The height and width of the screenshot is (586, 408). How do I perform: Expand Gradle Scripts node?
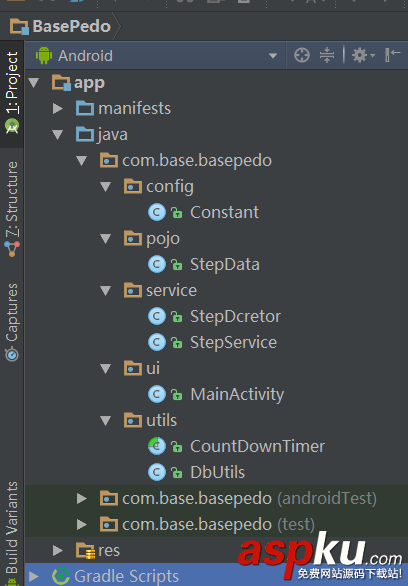(34, 576)
